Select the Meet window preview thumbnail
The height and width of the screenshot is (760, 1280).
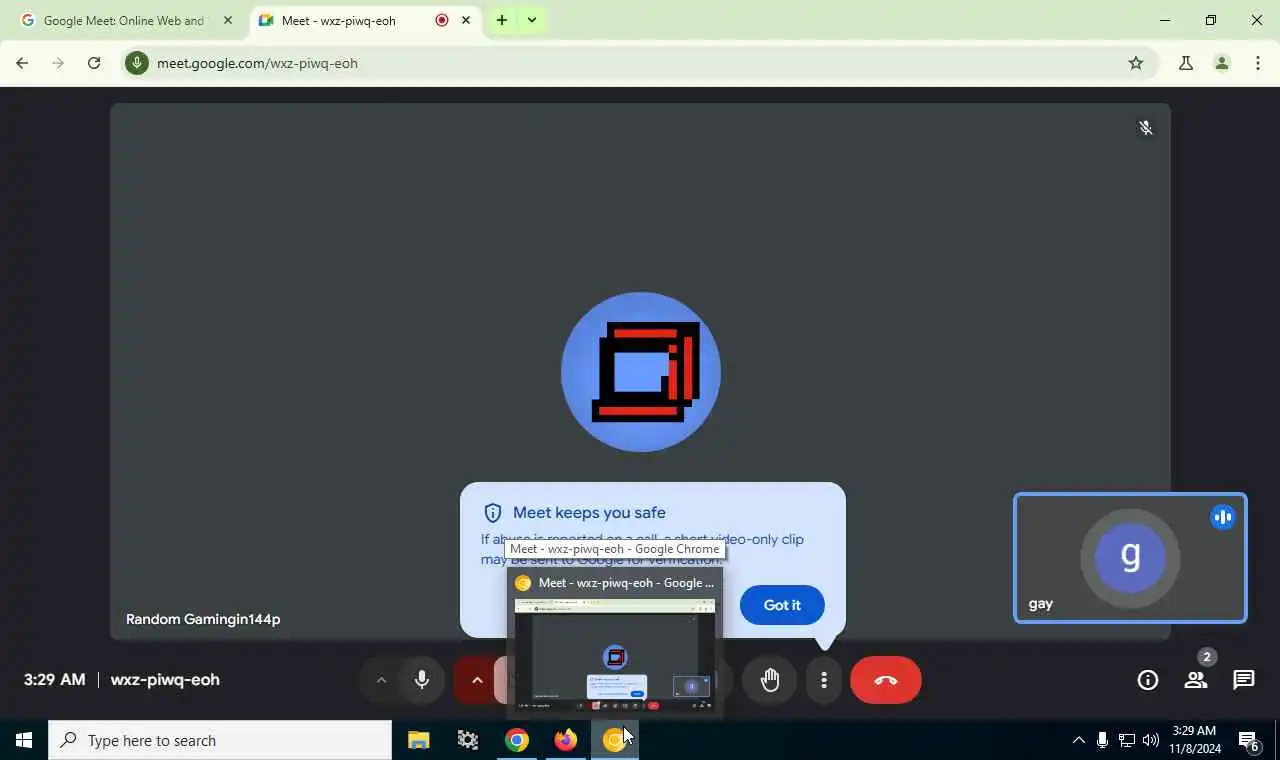(x=614, y=655)
